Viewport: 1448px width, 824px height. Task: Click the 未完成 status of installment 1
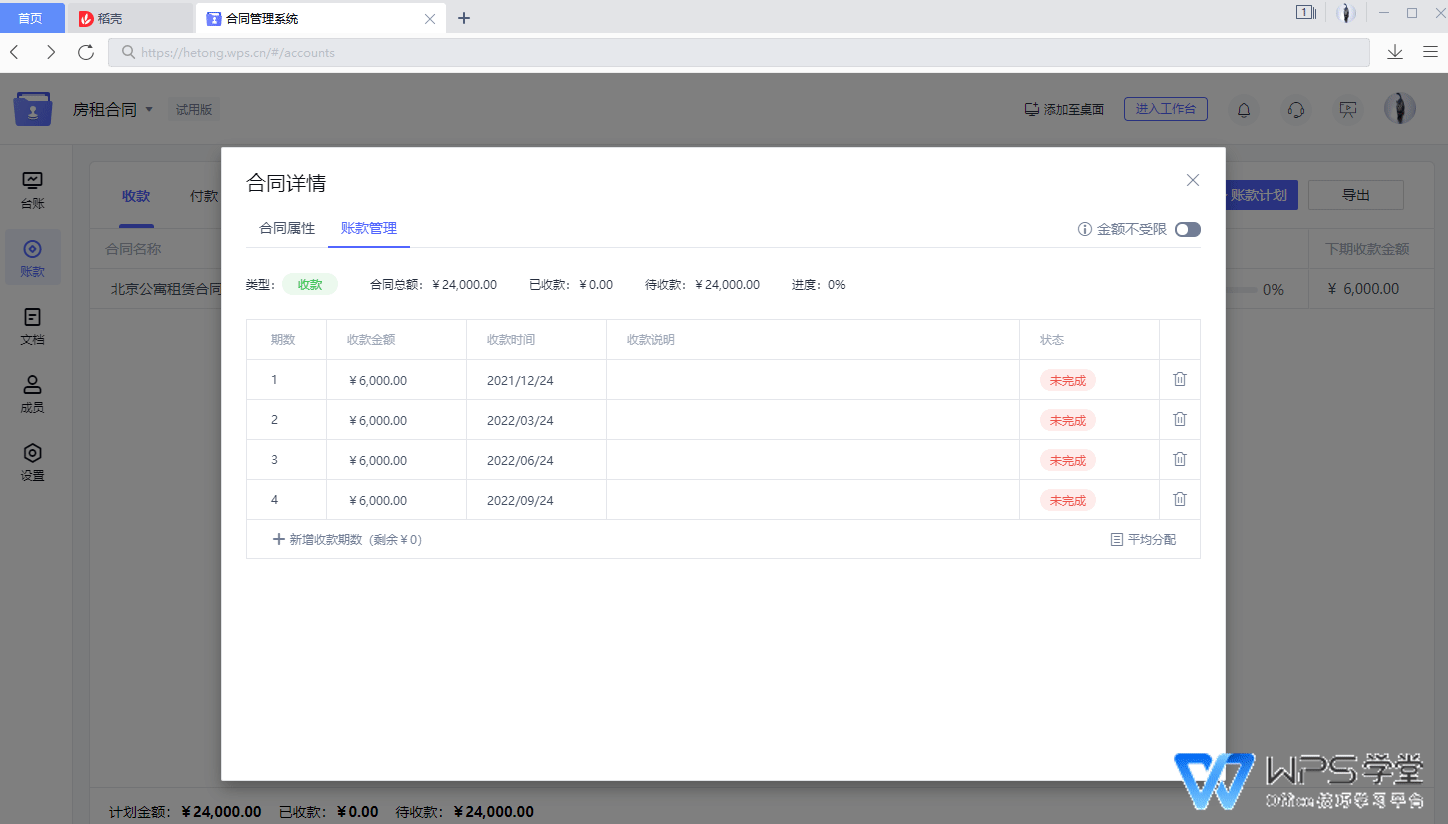(x=1067, y=380)
